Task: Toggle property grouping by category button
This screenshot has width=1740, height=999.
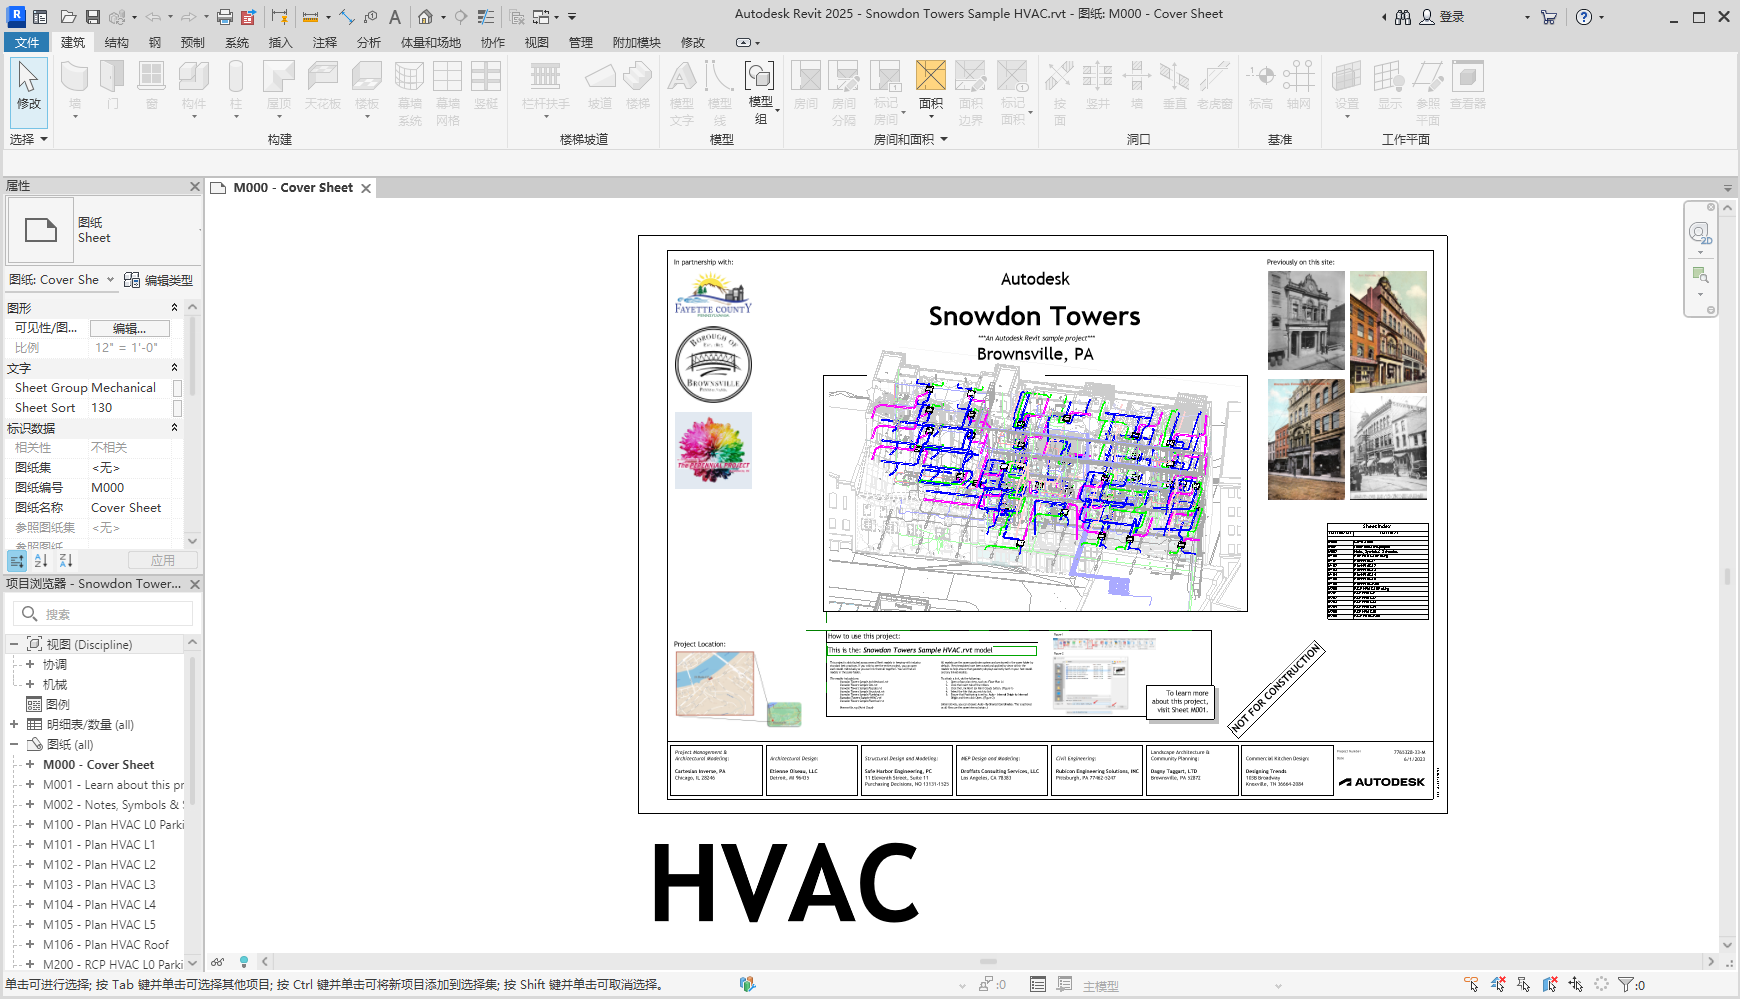Action: point(17,561)
